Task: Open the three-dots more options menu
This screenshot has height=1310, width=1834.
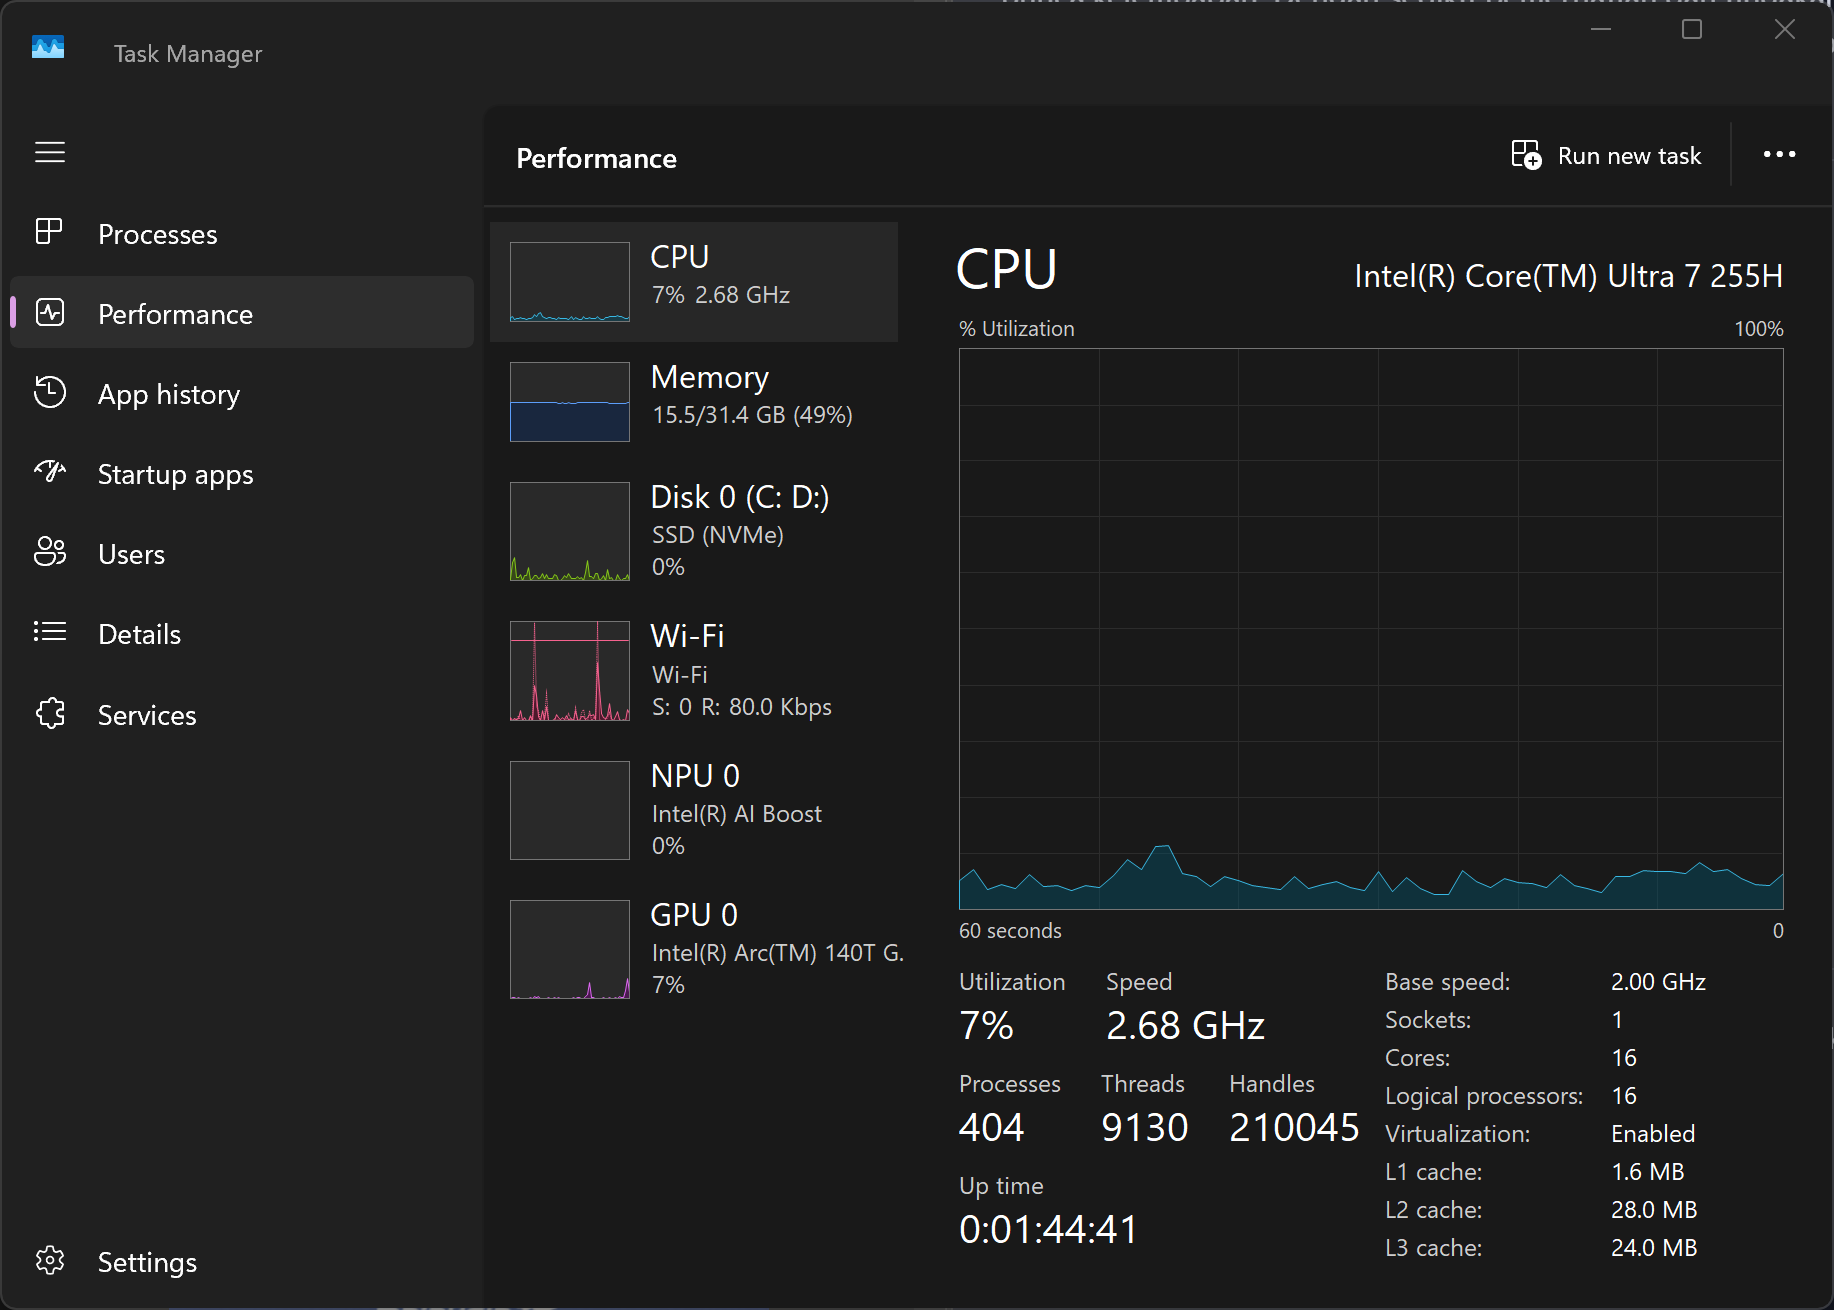Action: click(x=1779, y=155)
